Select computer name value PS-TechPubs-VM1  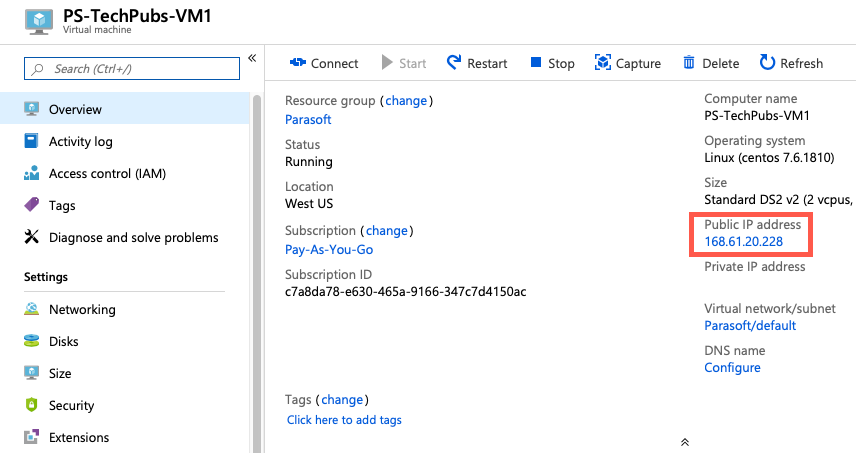click(757, 115)
